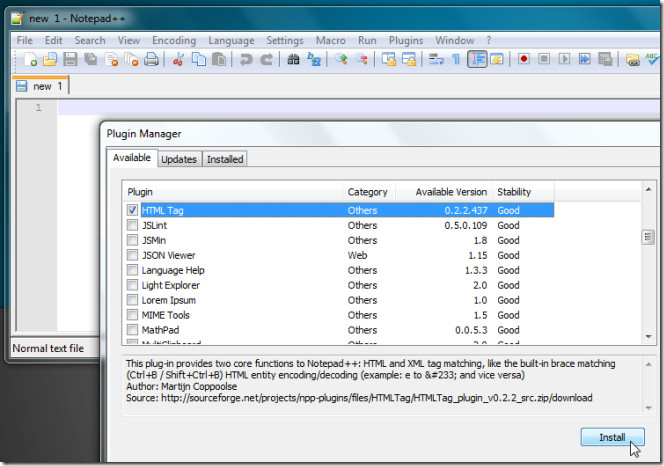Open the Encoding menu

174,40
